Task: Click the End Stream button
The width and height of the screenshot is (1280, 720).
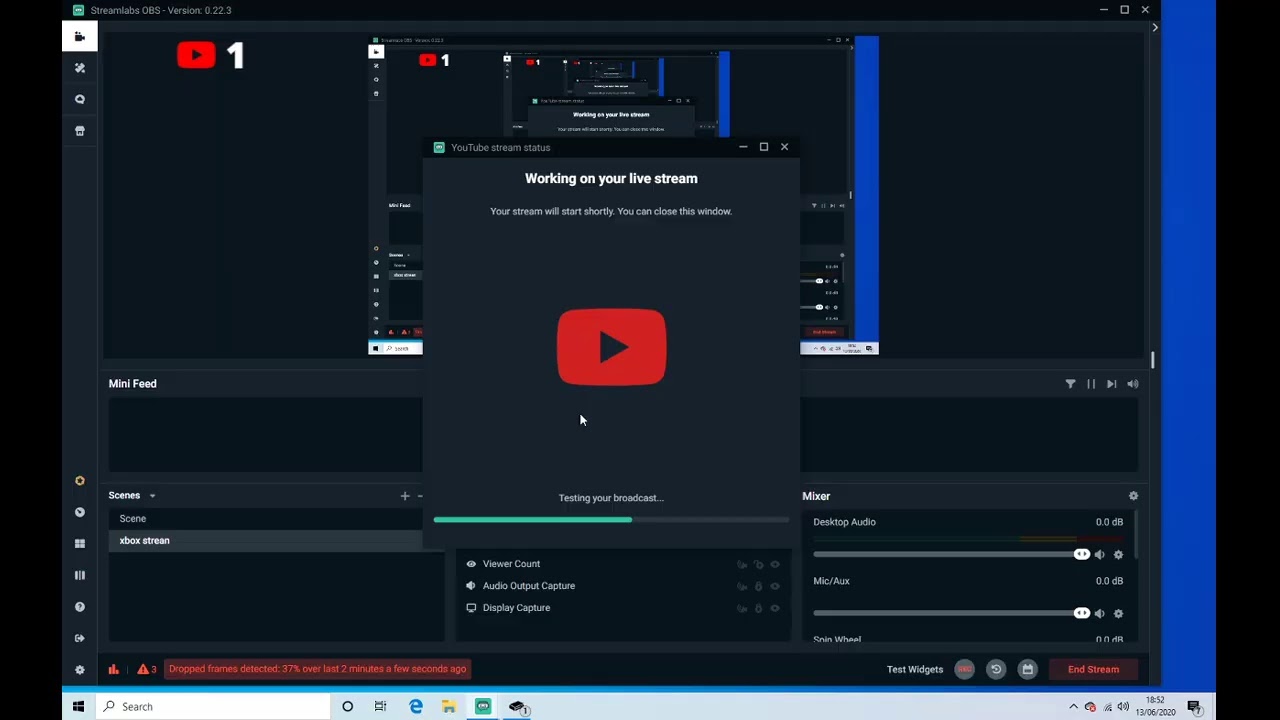Action: [x=1093, y=670]
